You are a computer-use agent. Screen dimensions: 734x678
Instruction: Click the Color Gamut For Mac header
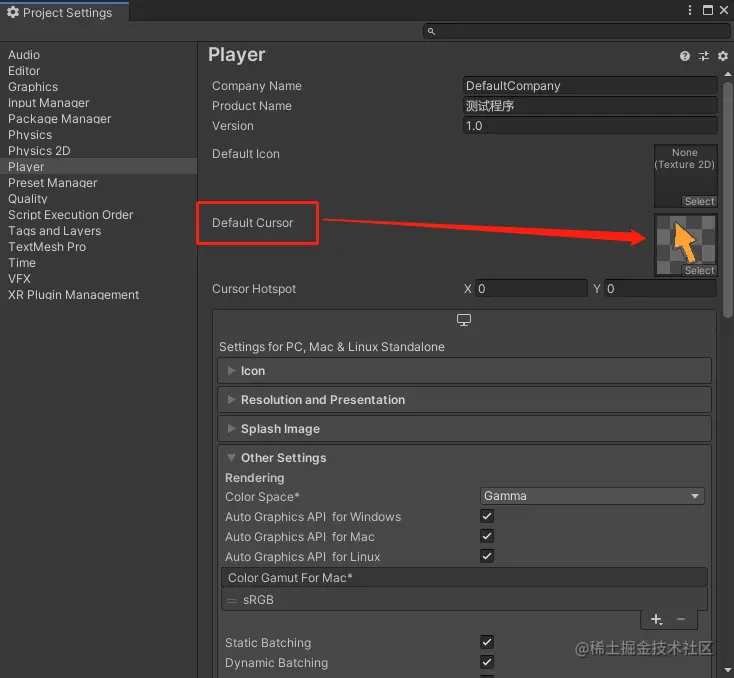[464, 578]
